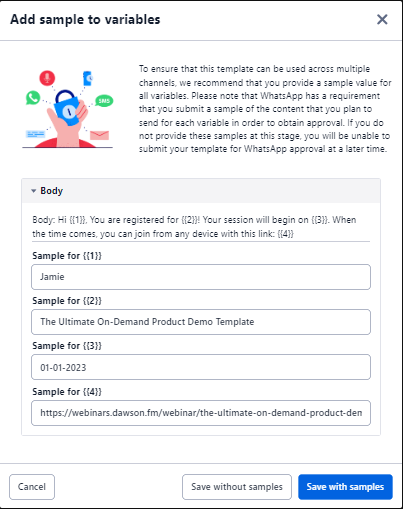Click the blue Save with samples button
This screenshot has height=509, width=403.
coord(345,487)
